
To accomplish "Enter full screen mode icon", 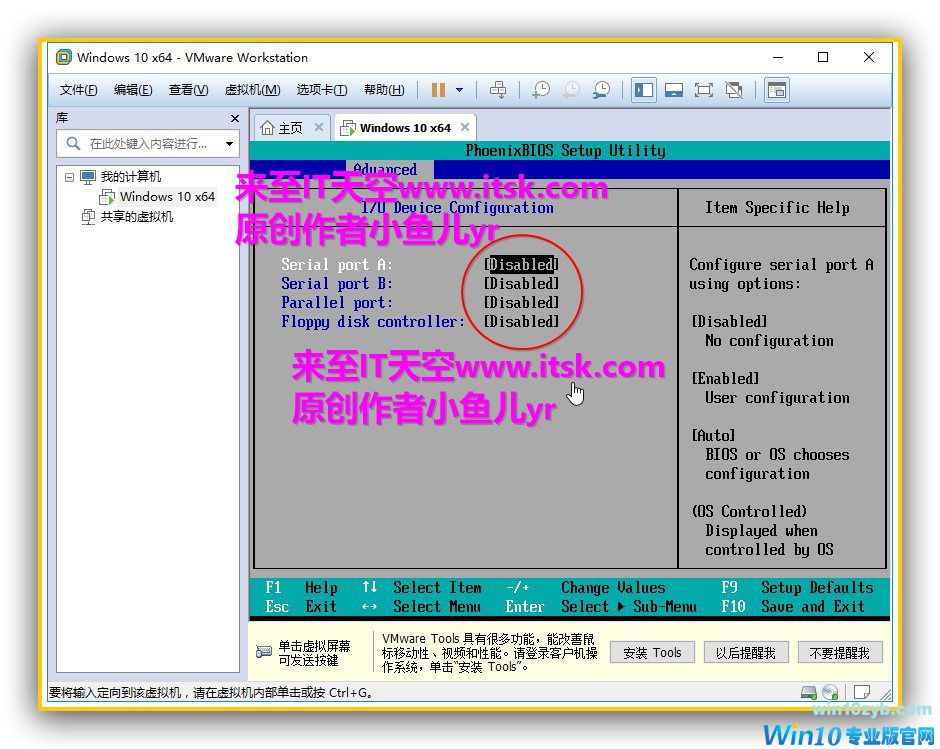I will (x=704, y=90).
